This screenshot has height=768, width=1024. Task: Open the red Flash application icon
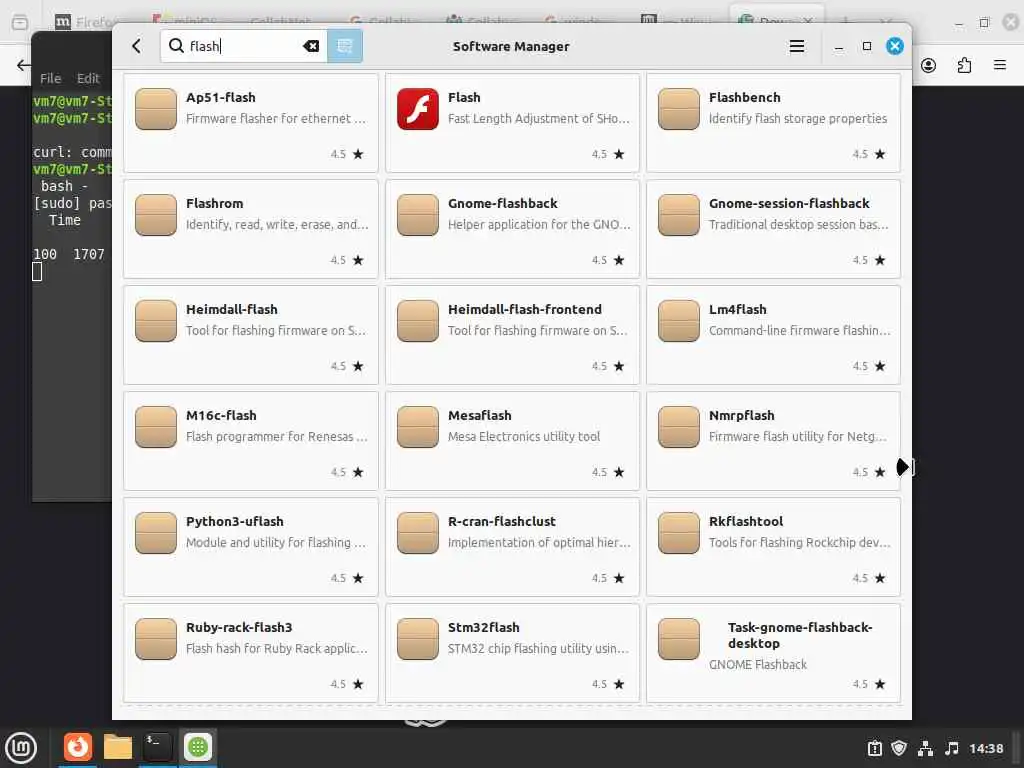418,109
